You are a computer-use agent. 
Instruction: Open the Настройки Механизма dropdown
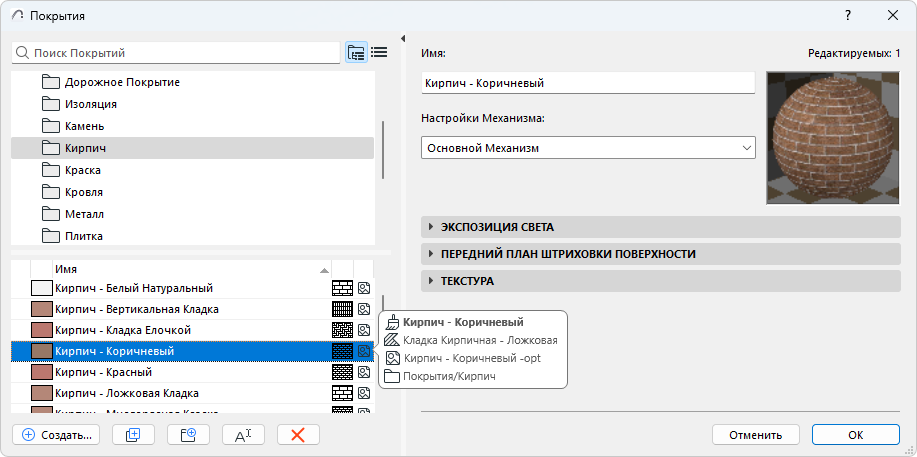(x=588, y=148)
